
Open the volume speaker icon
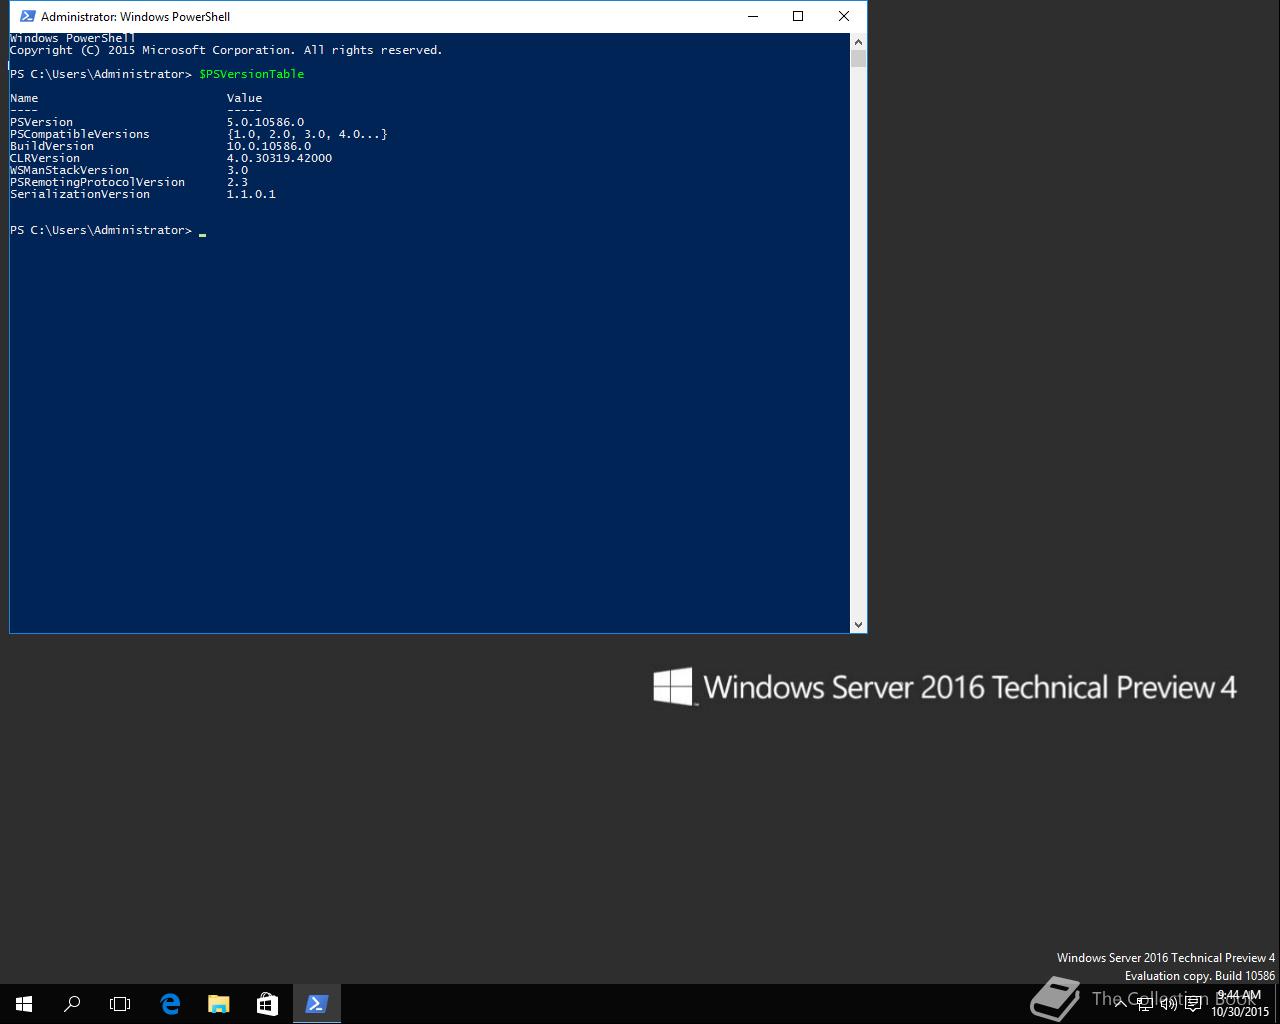click(1169, 1004)
